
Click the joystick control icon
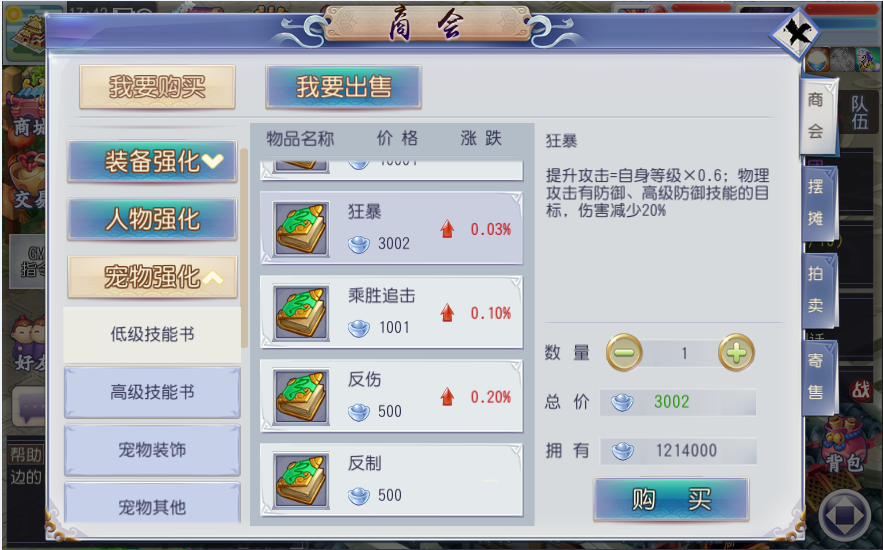pos(843,515)
